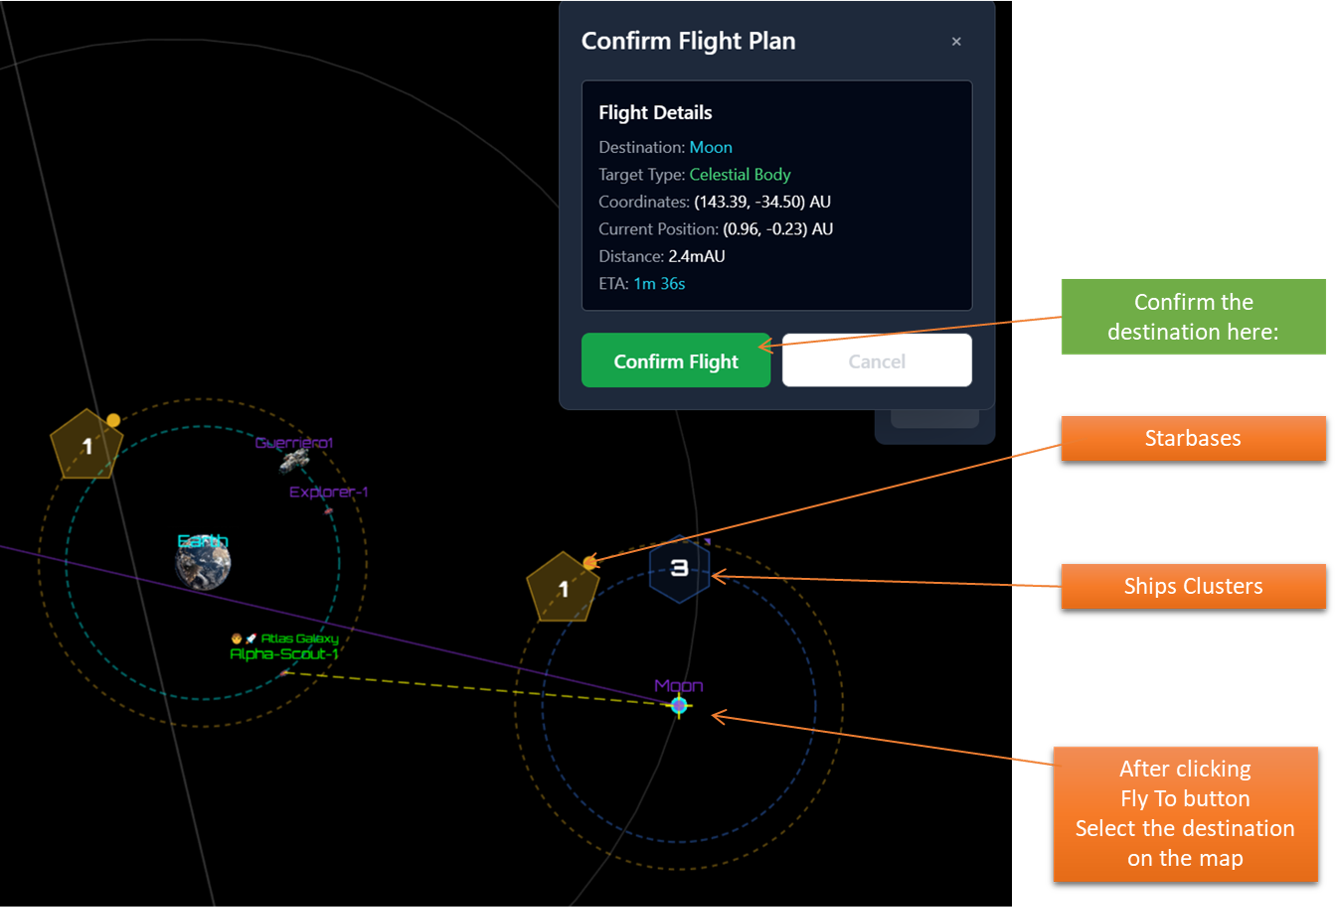Click the Alpha-Scout-1 ship marker
The height and width of the screenshot is (907, 1336).
click(286, 673)
